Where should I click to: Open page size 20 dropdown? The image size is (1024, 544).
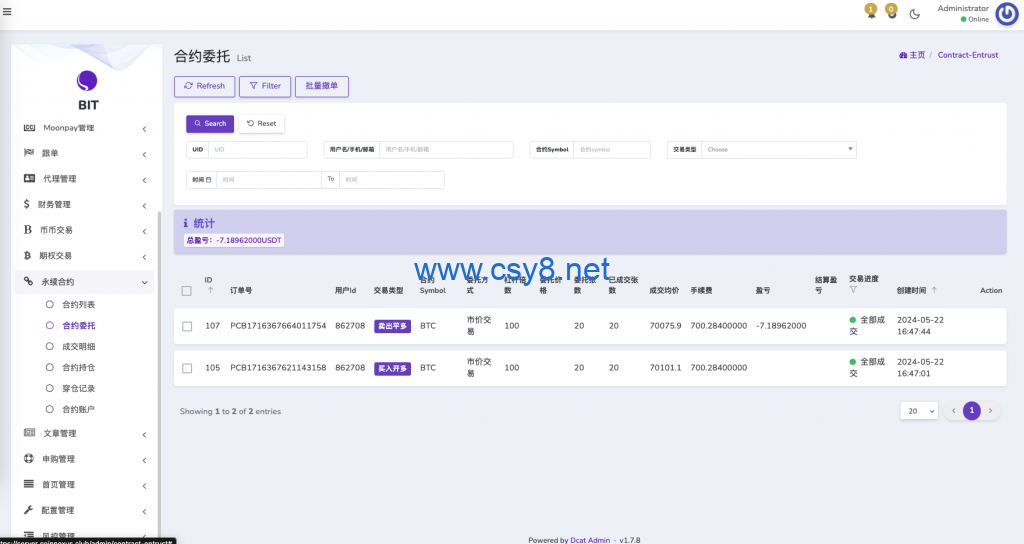tap(919, 411)
